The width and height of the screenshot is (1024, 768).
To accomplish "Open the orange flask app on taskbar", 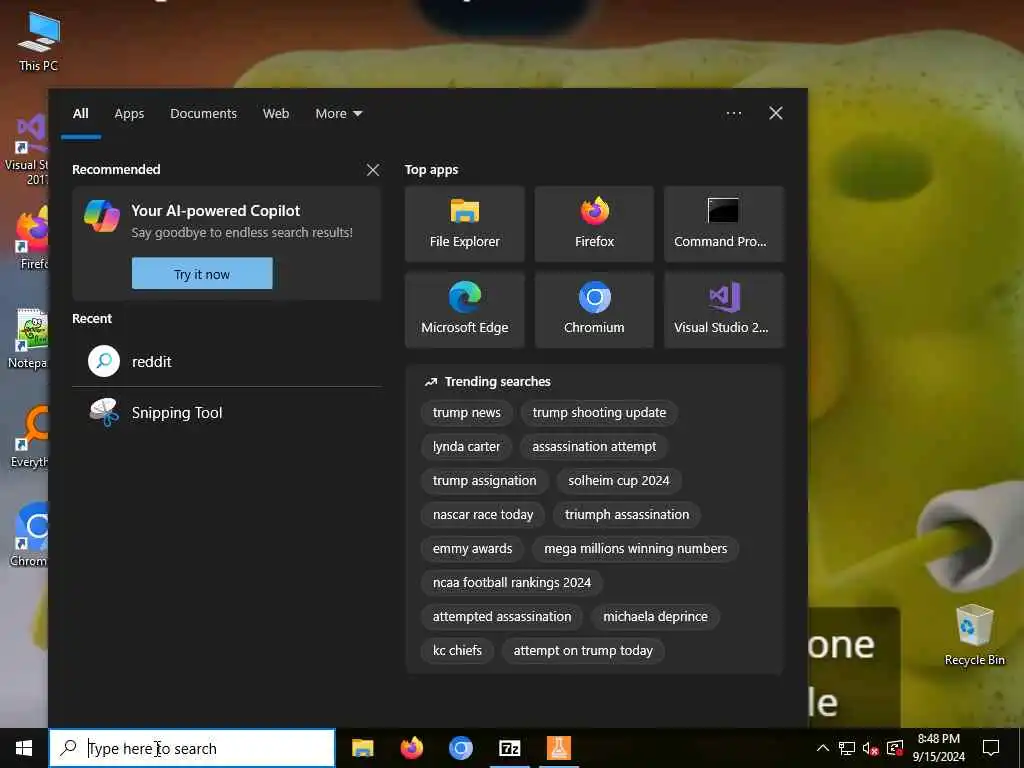I will tap(558, 748).
